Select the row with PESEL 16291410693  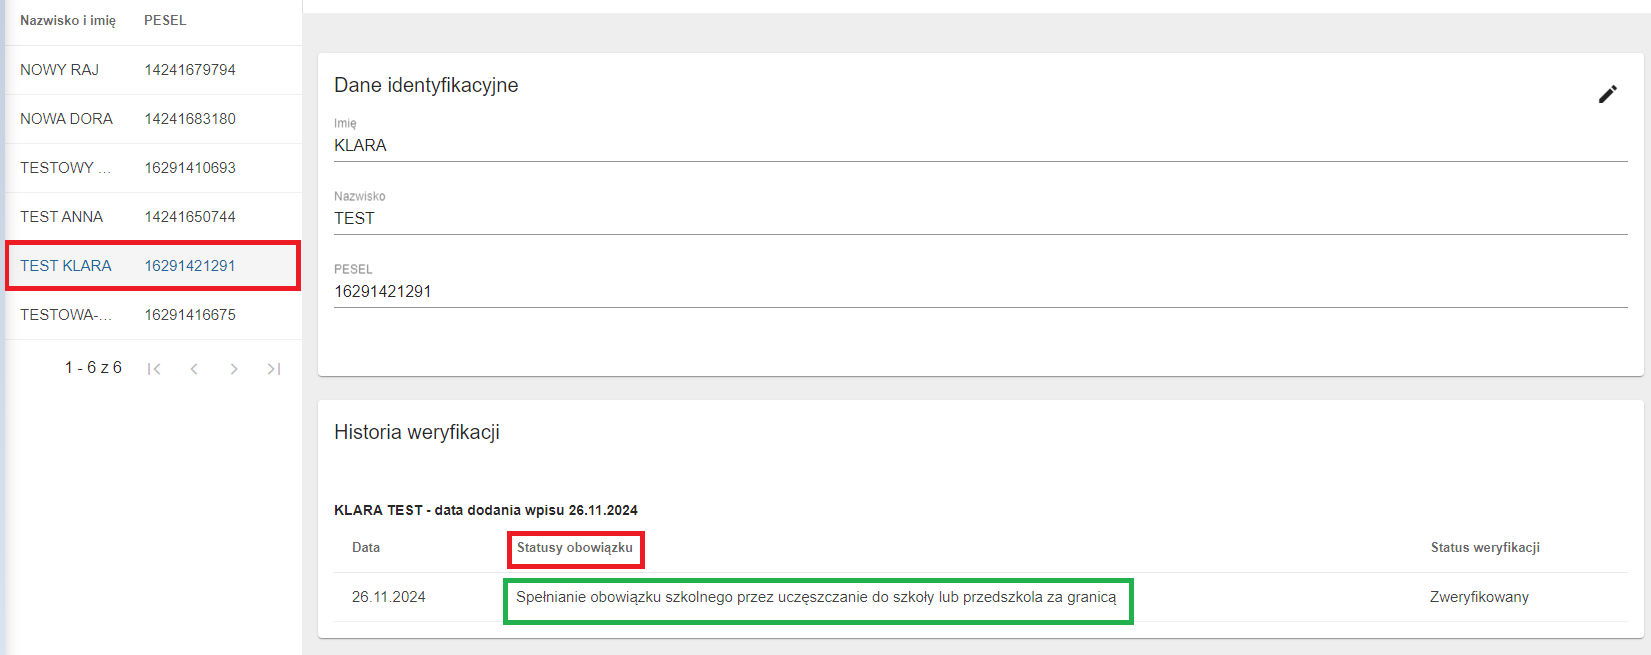click(190, 168)
